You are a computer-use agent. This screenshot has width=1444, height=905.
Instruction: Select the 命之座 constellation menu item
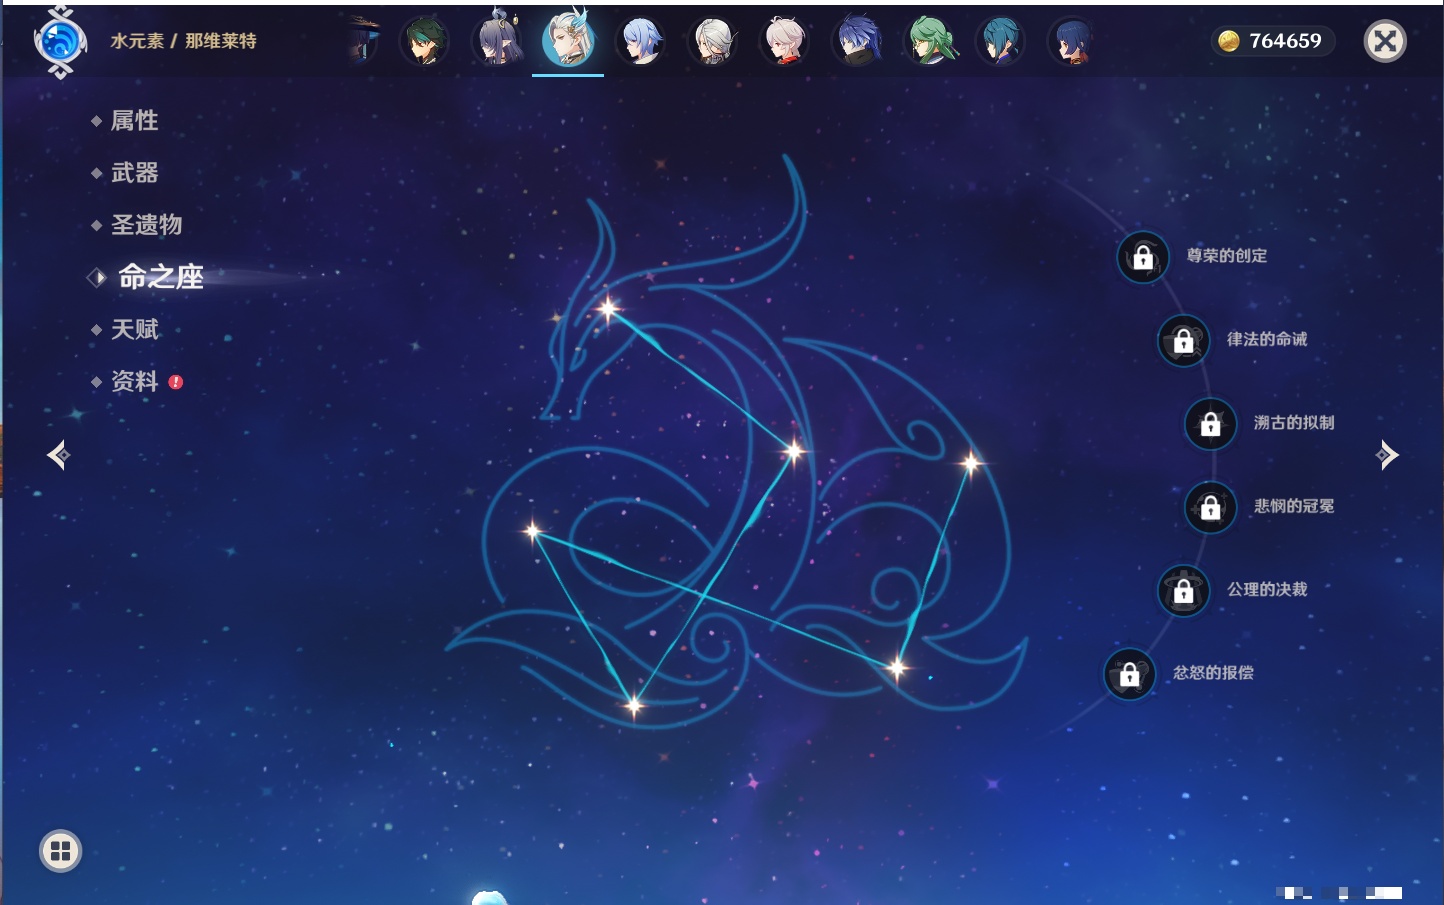coord(160,277)
